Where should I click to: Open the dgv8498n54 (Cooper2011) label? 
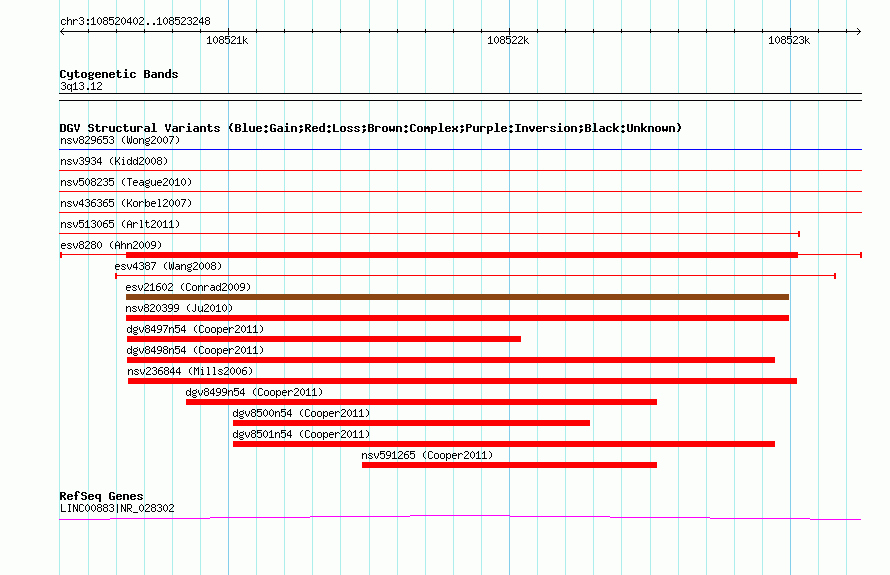[x=195, y=350]
